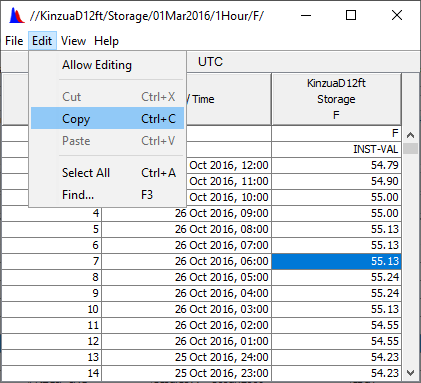The image size is (421, 383).
Task: Click the INST-VAL type cell
Action: tap(336, 149)
